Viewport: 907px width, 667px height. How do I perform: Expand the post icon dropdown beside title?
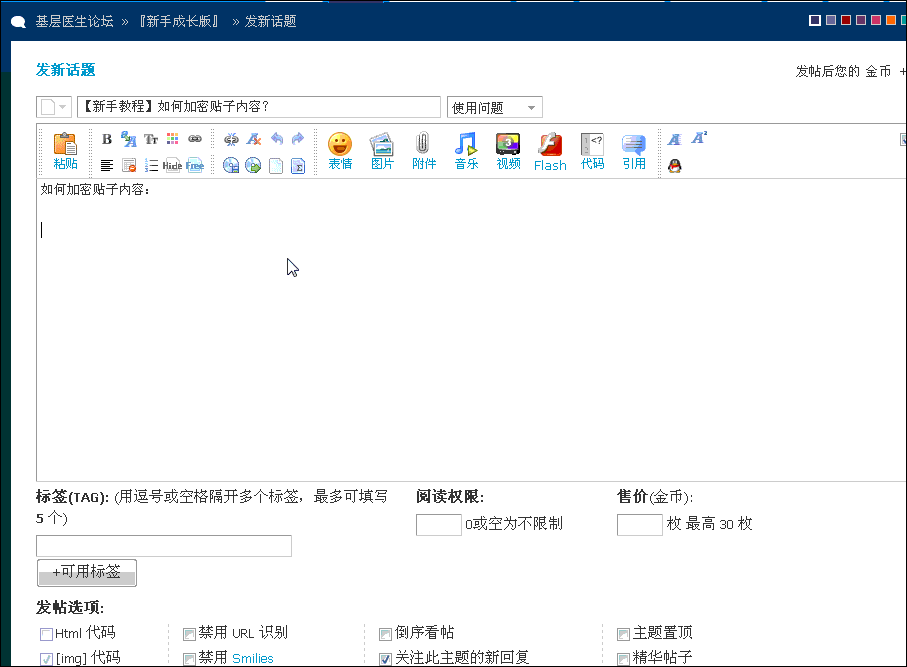tap(54, 108)
